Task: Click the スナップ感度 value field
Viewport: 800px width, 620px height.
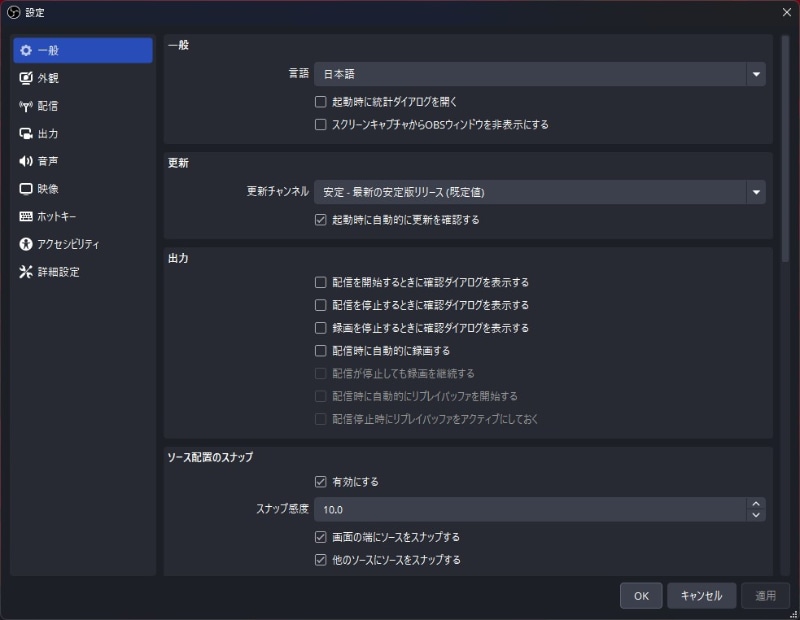Action: pos(530,509)
